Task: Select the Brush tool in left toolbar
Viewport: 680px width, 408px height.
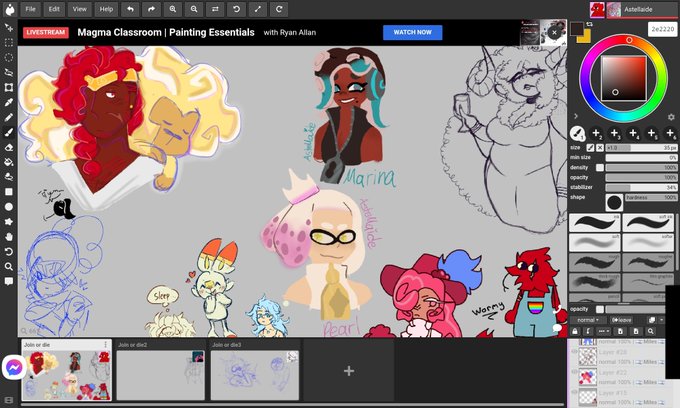Action: 9,132
